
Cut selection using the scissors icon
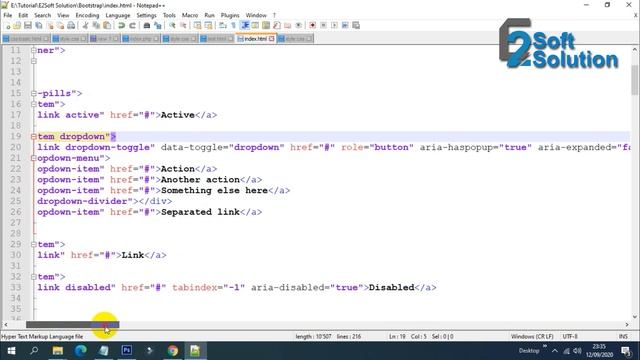pyautogui.click(x=85, y=25)
